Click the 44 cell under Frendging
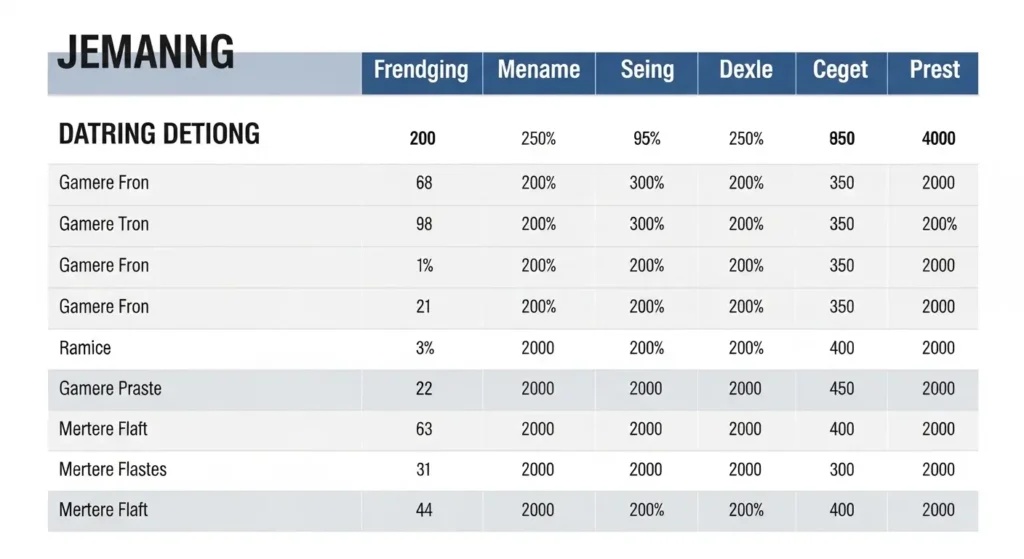Viewport: 1024px width, 559px height. point(424,510)
